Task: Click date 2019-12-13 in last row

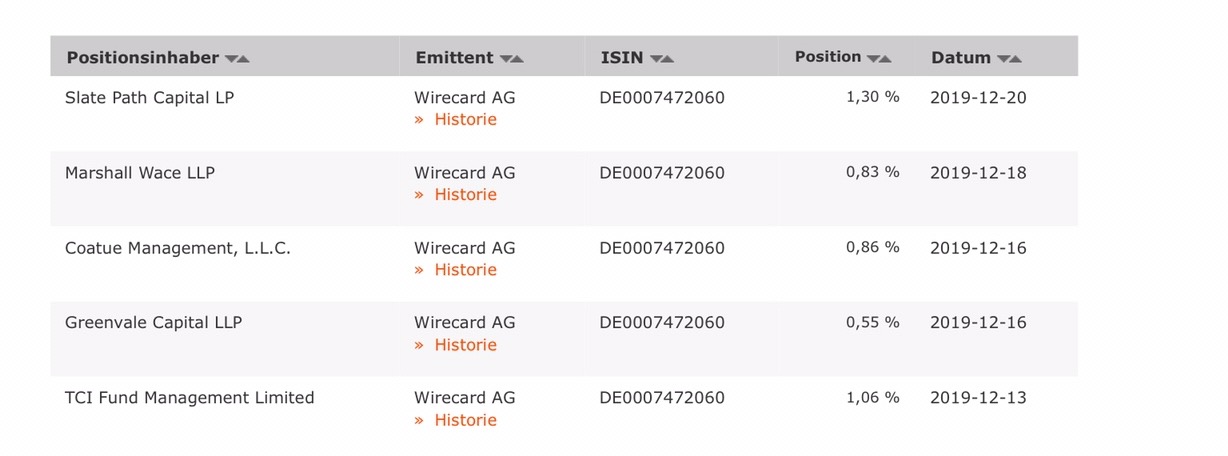Action: tap(978, 398)
